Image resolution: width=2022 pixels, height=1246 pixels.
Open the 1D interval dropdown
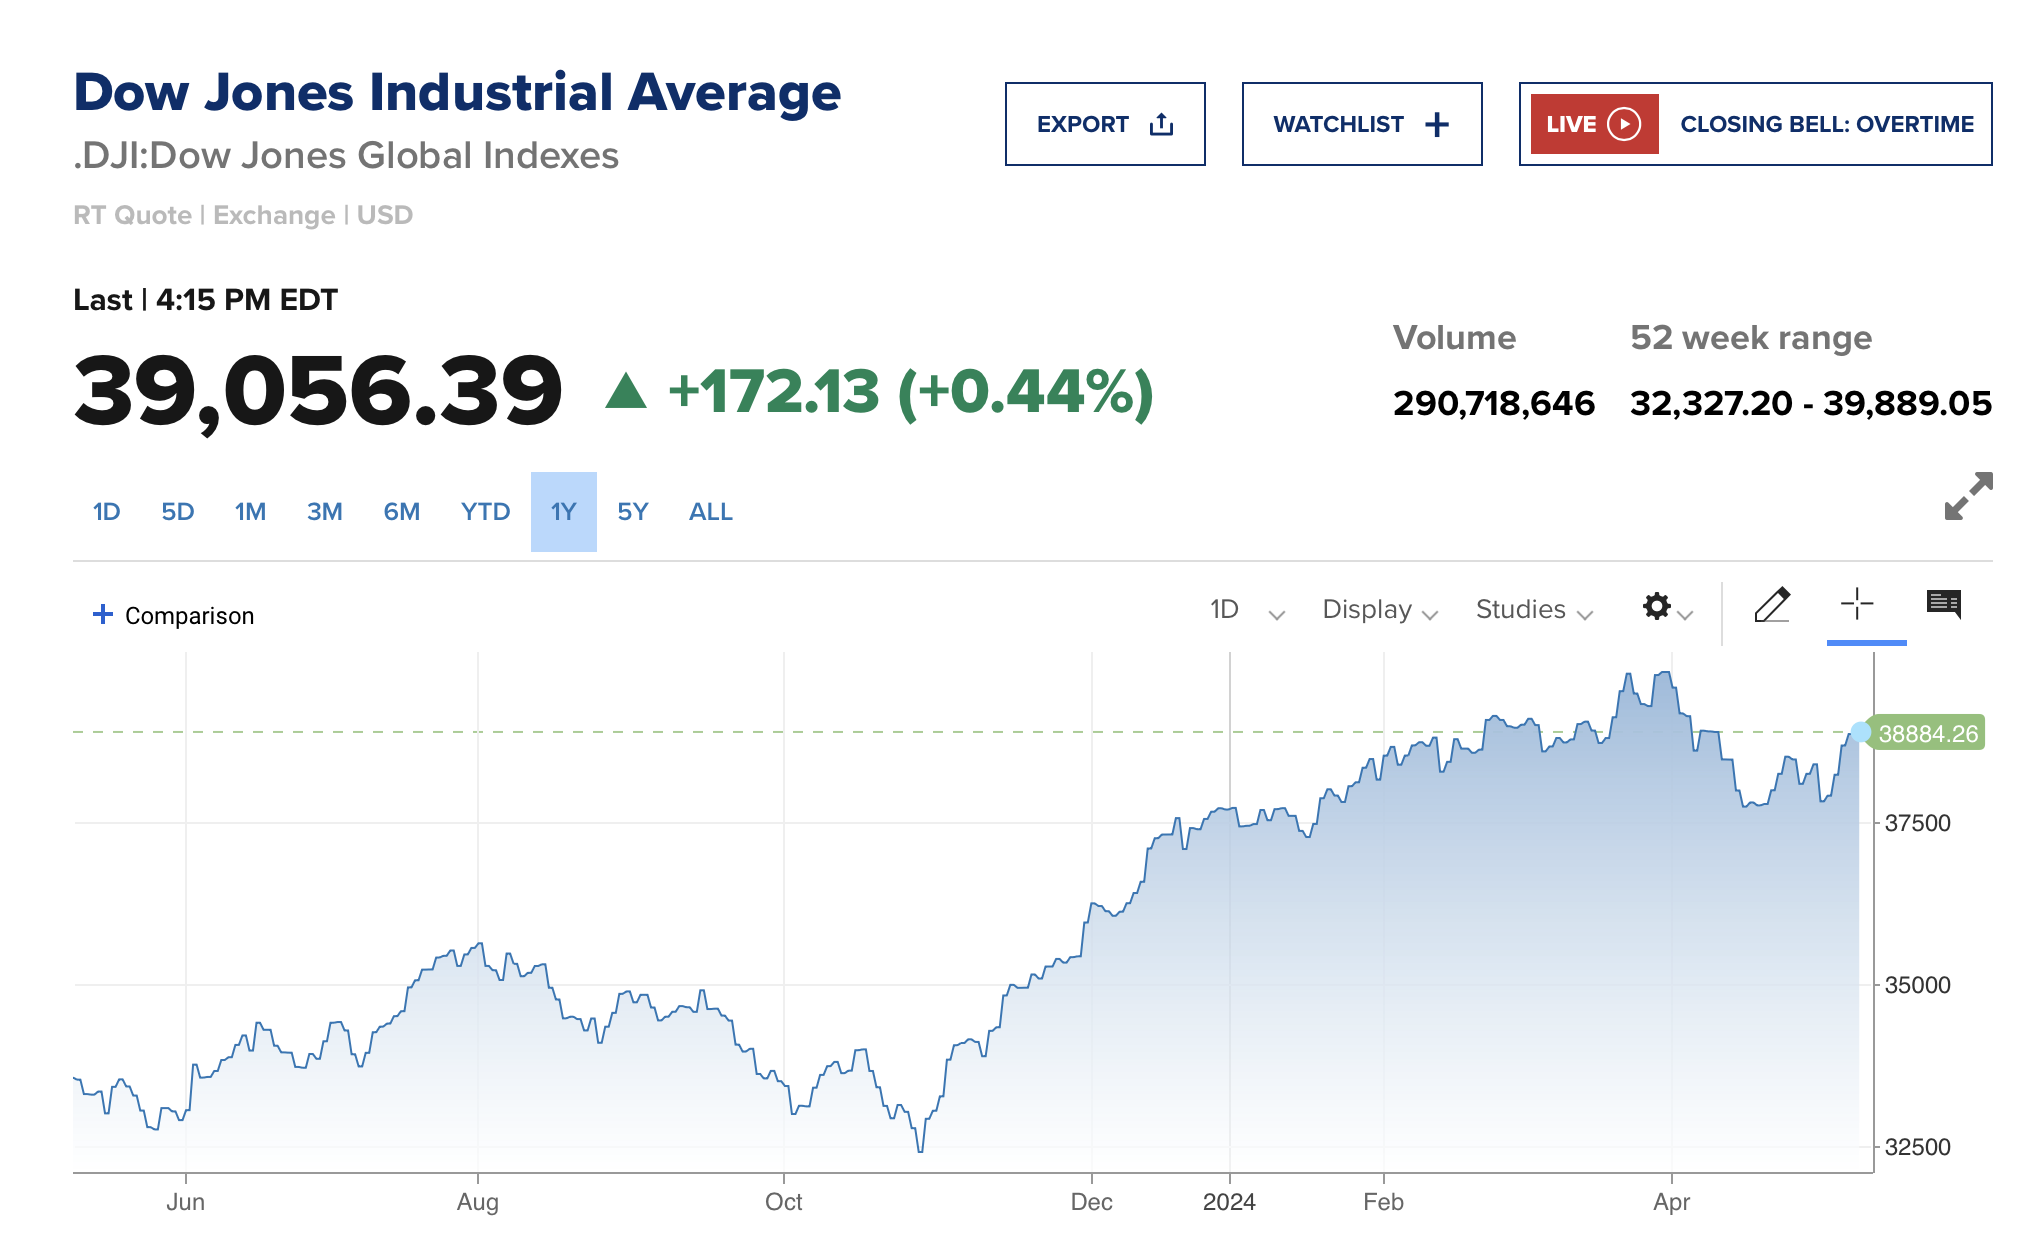coord(1246,610)
